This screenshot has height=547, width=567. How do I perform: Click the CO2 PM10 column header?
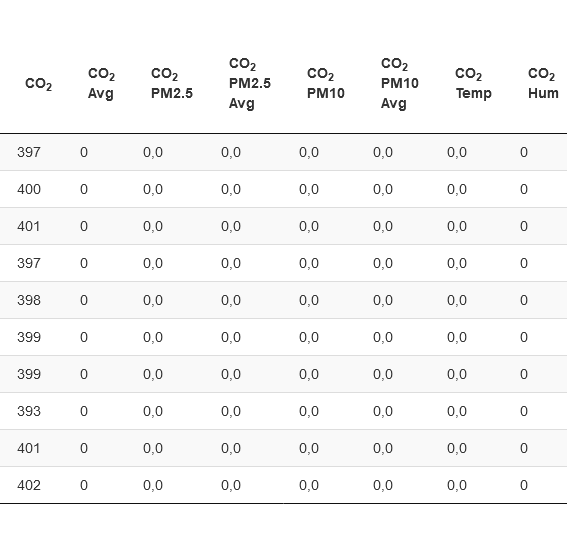point(325,84)
